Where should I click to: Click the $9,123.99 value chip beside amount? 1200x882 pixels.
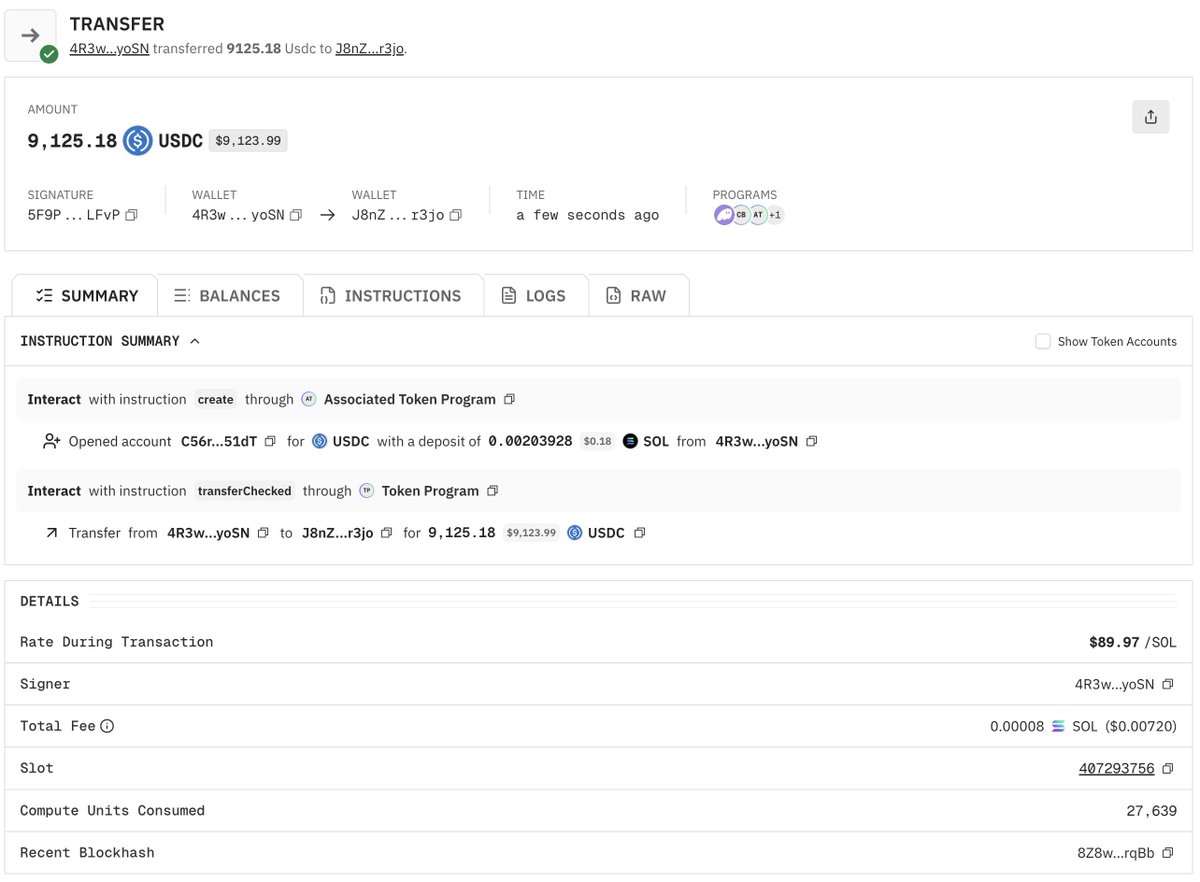(x=247, y=140)
